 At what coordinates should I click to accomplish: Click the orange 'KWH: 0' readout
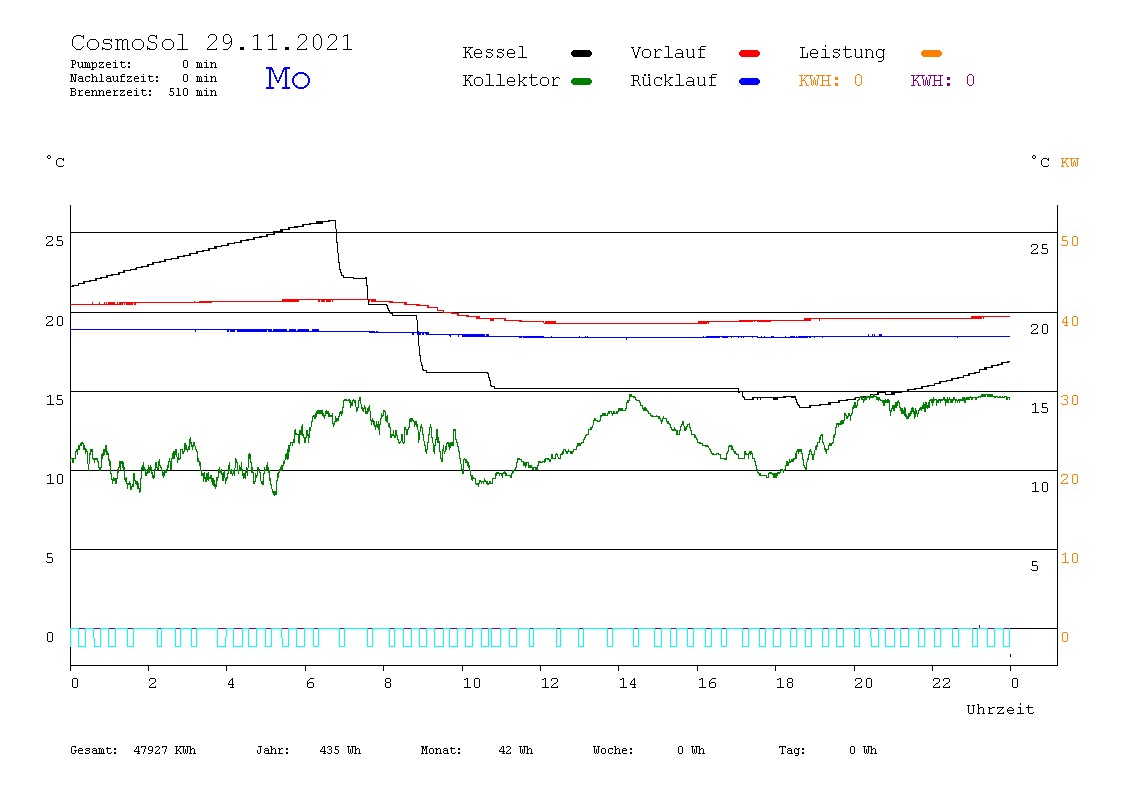pyautogui.click(x=831, y=81)
